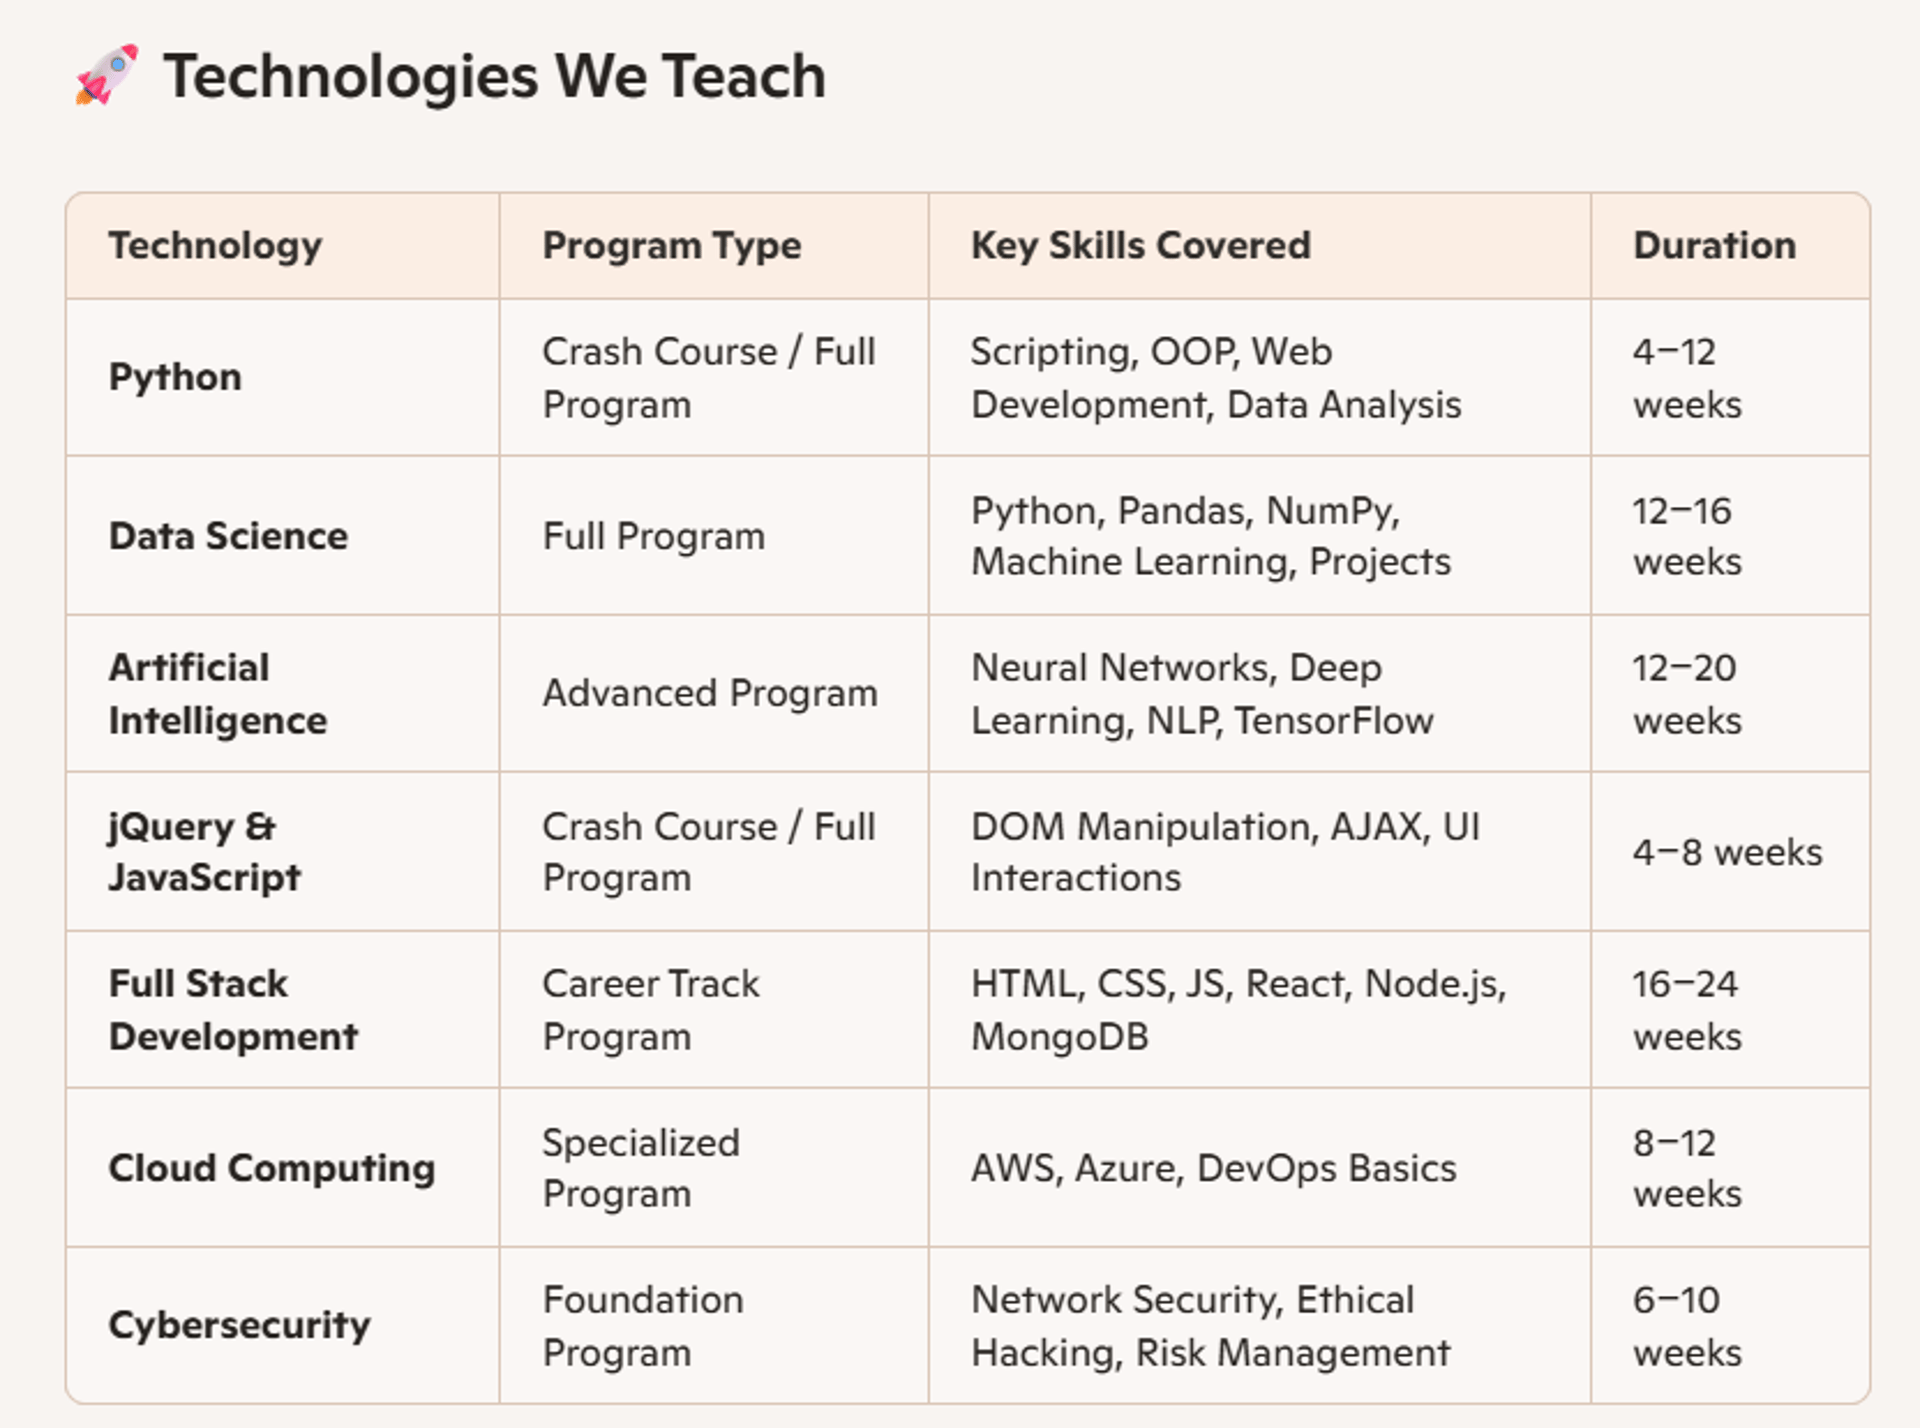Image resolution: width=1920 pixels, height=1428 pixels.
Task: Click the jQuery & JavaScript cell
Action: coord(204,852)
